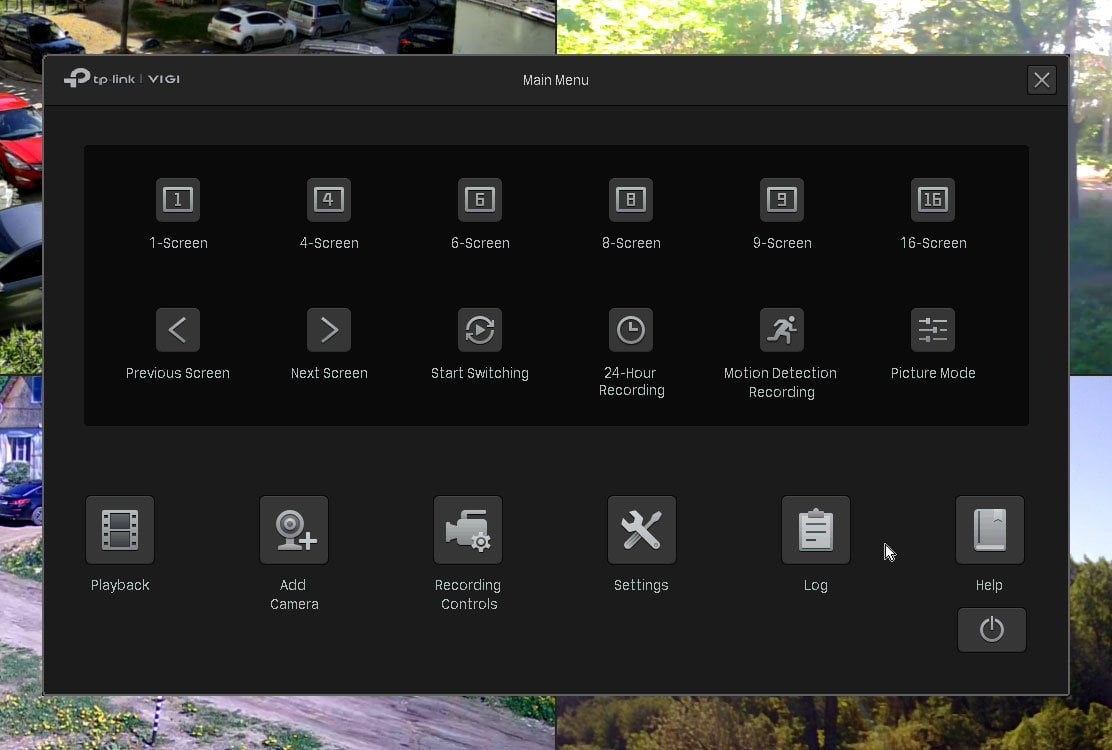
Task: Go to Previous Screen
Action: coord(178,330)
